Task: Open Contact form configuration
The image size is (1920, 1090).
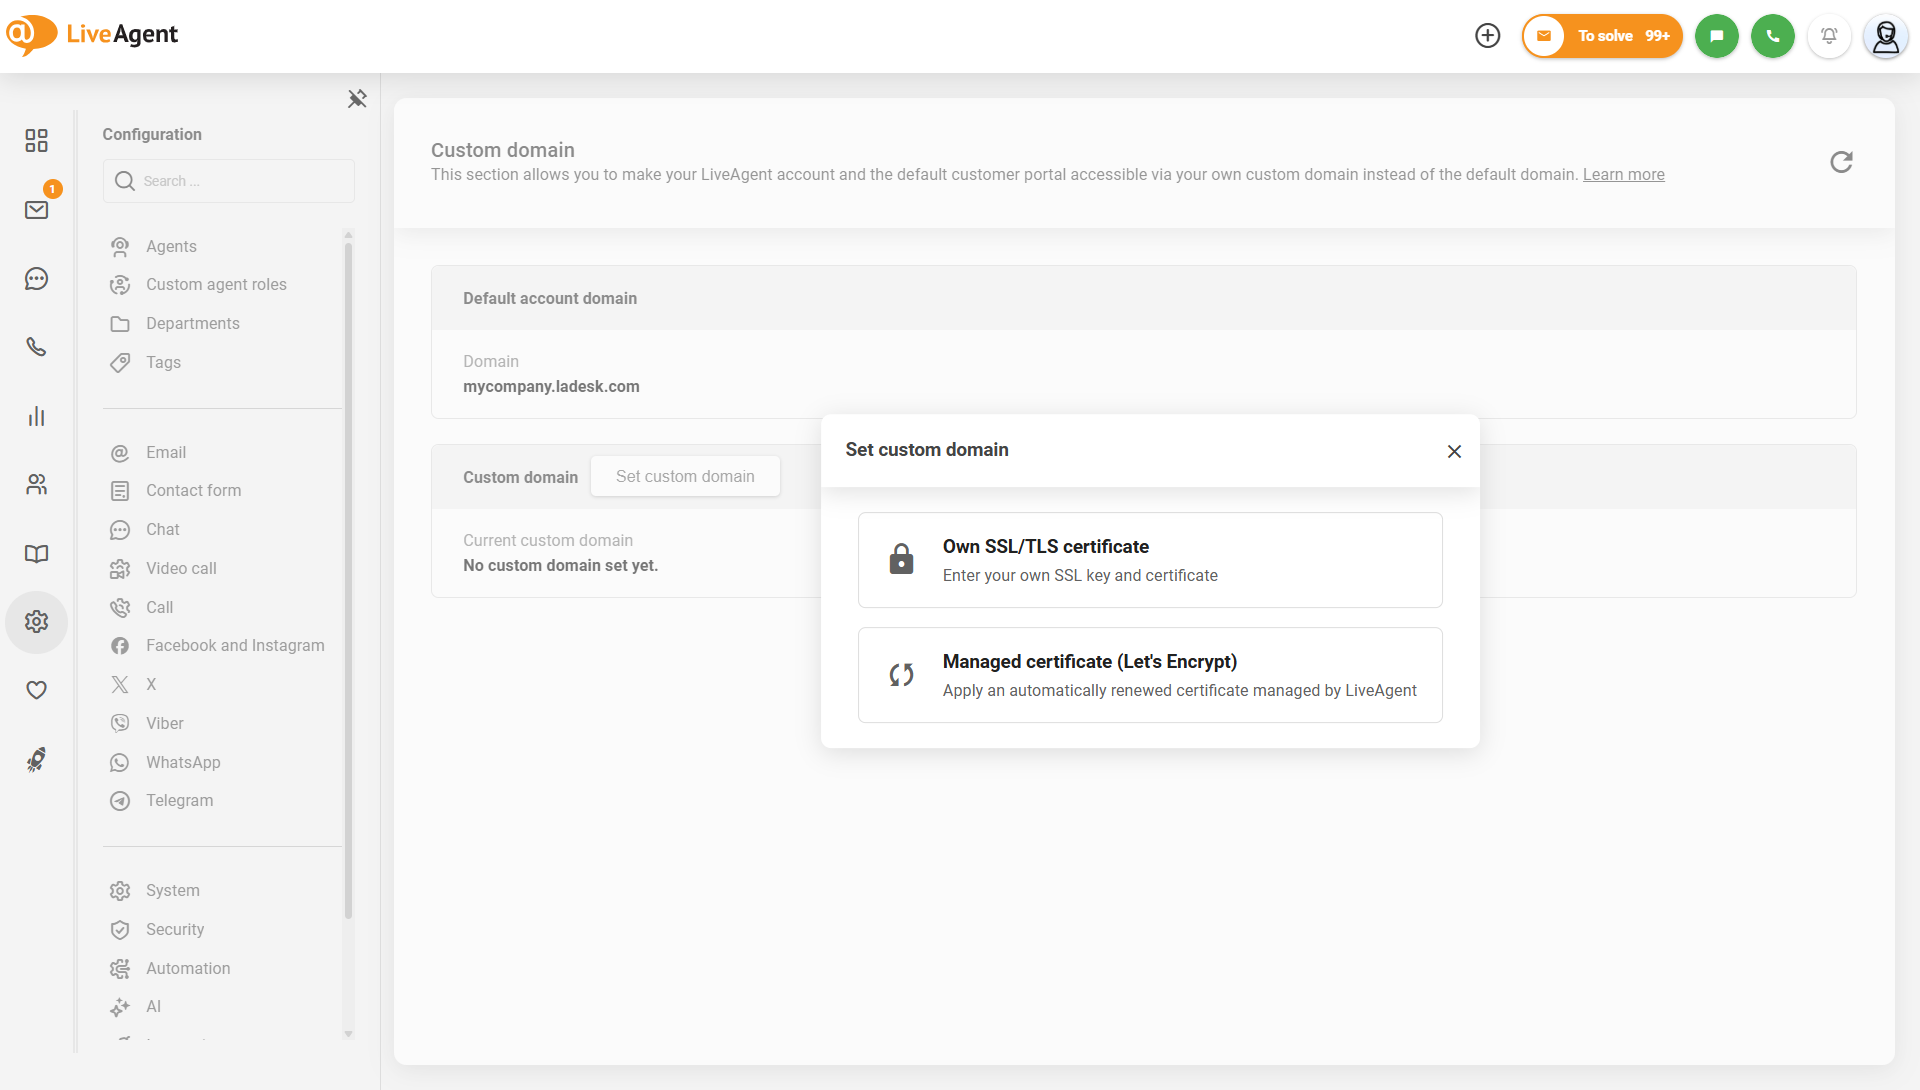Action: pyautogui.click(x=193, y=491)
